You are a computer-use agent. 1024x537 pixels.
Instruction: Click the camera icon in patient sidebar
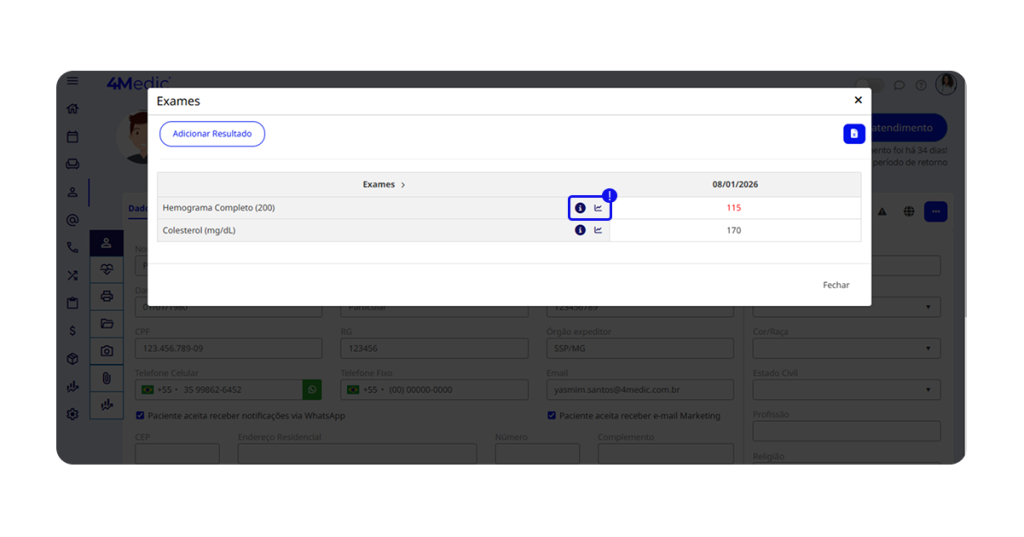(107, 351)
